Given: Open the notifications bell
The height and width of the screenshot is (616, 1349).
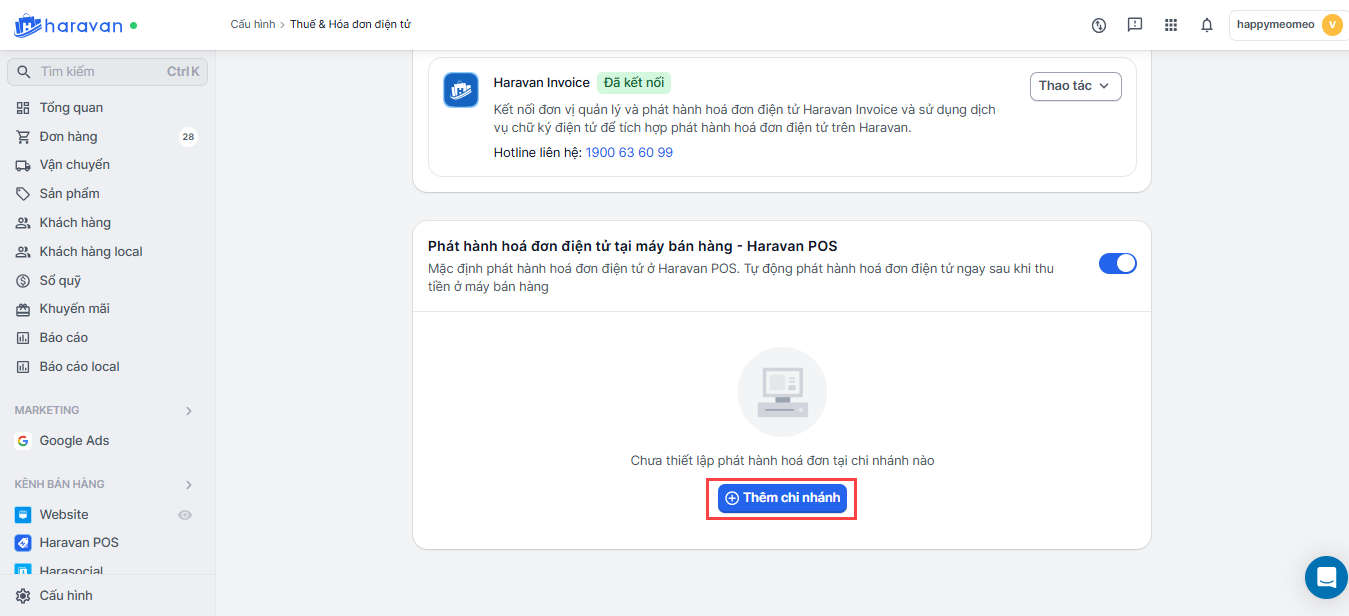Looking at the screenshot, I should pos(1207,25).
